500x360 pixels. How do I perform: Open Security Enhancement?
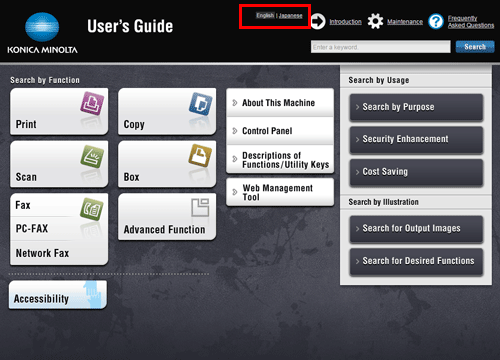(x=416, y=139)
